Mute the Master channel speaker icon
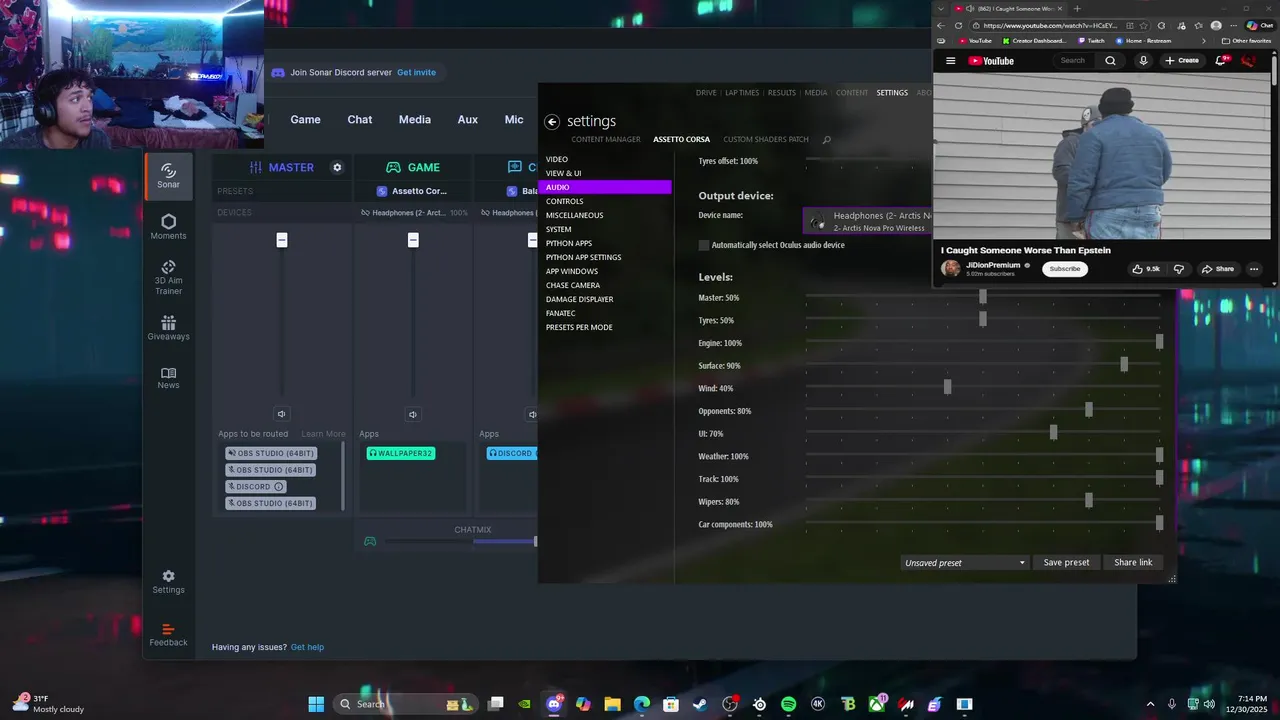The image size is (1280, 720). pyautogui.click(x=281, y=414)
